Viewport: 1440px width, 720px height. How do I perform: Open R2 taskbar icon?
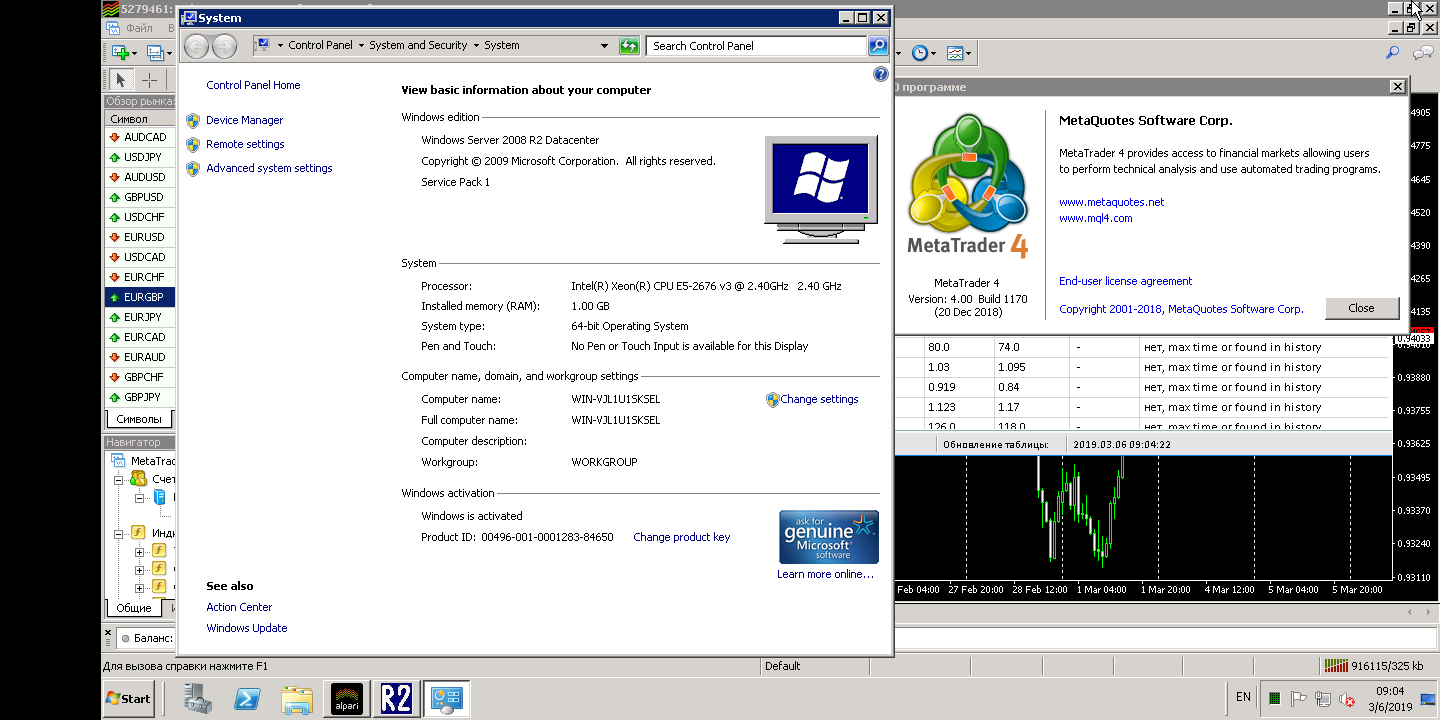[396, 699]
